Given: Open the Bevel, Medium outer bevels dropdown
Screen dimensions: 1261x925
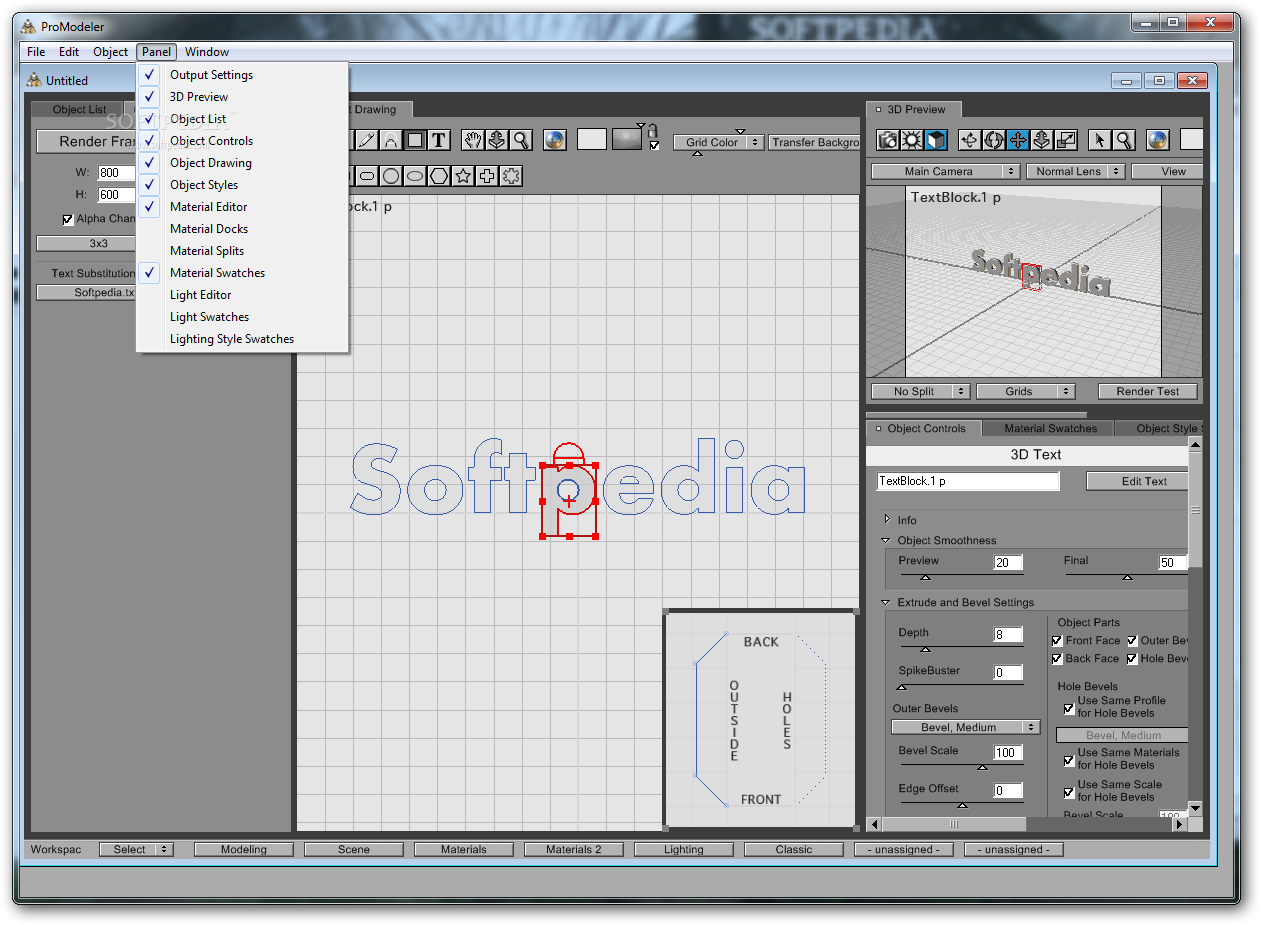Looking at the screenshot, I should (966, 728).
